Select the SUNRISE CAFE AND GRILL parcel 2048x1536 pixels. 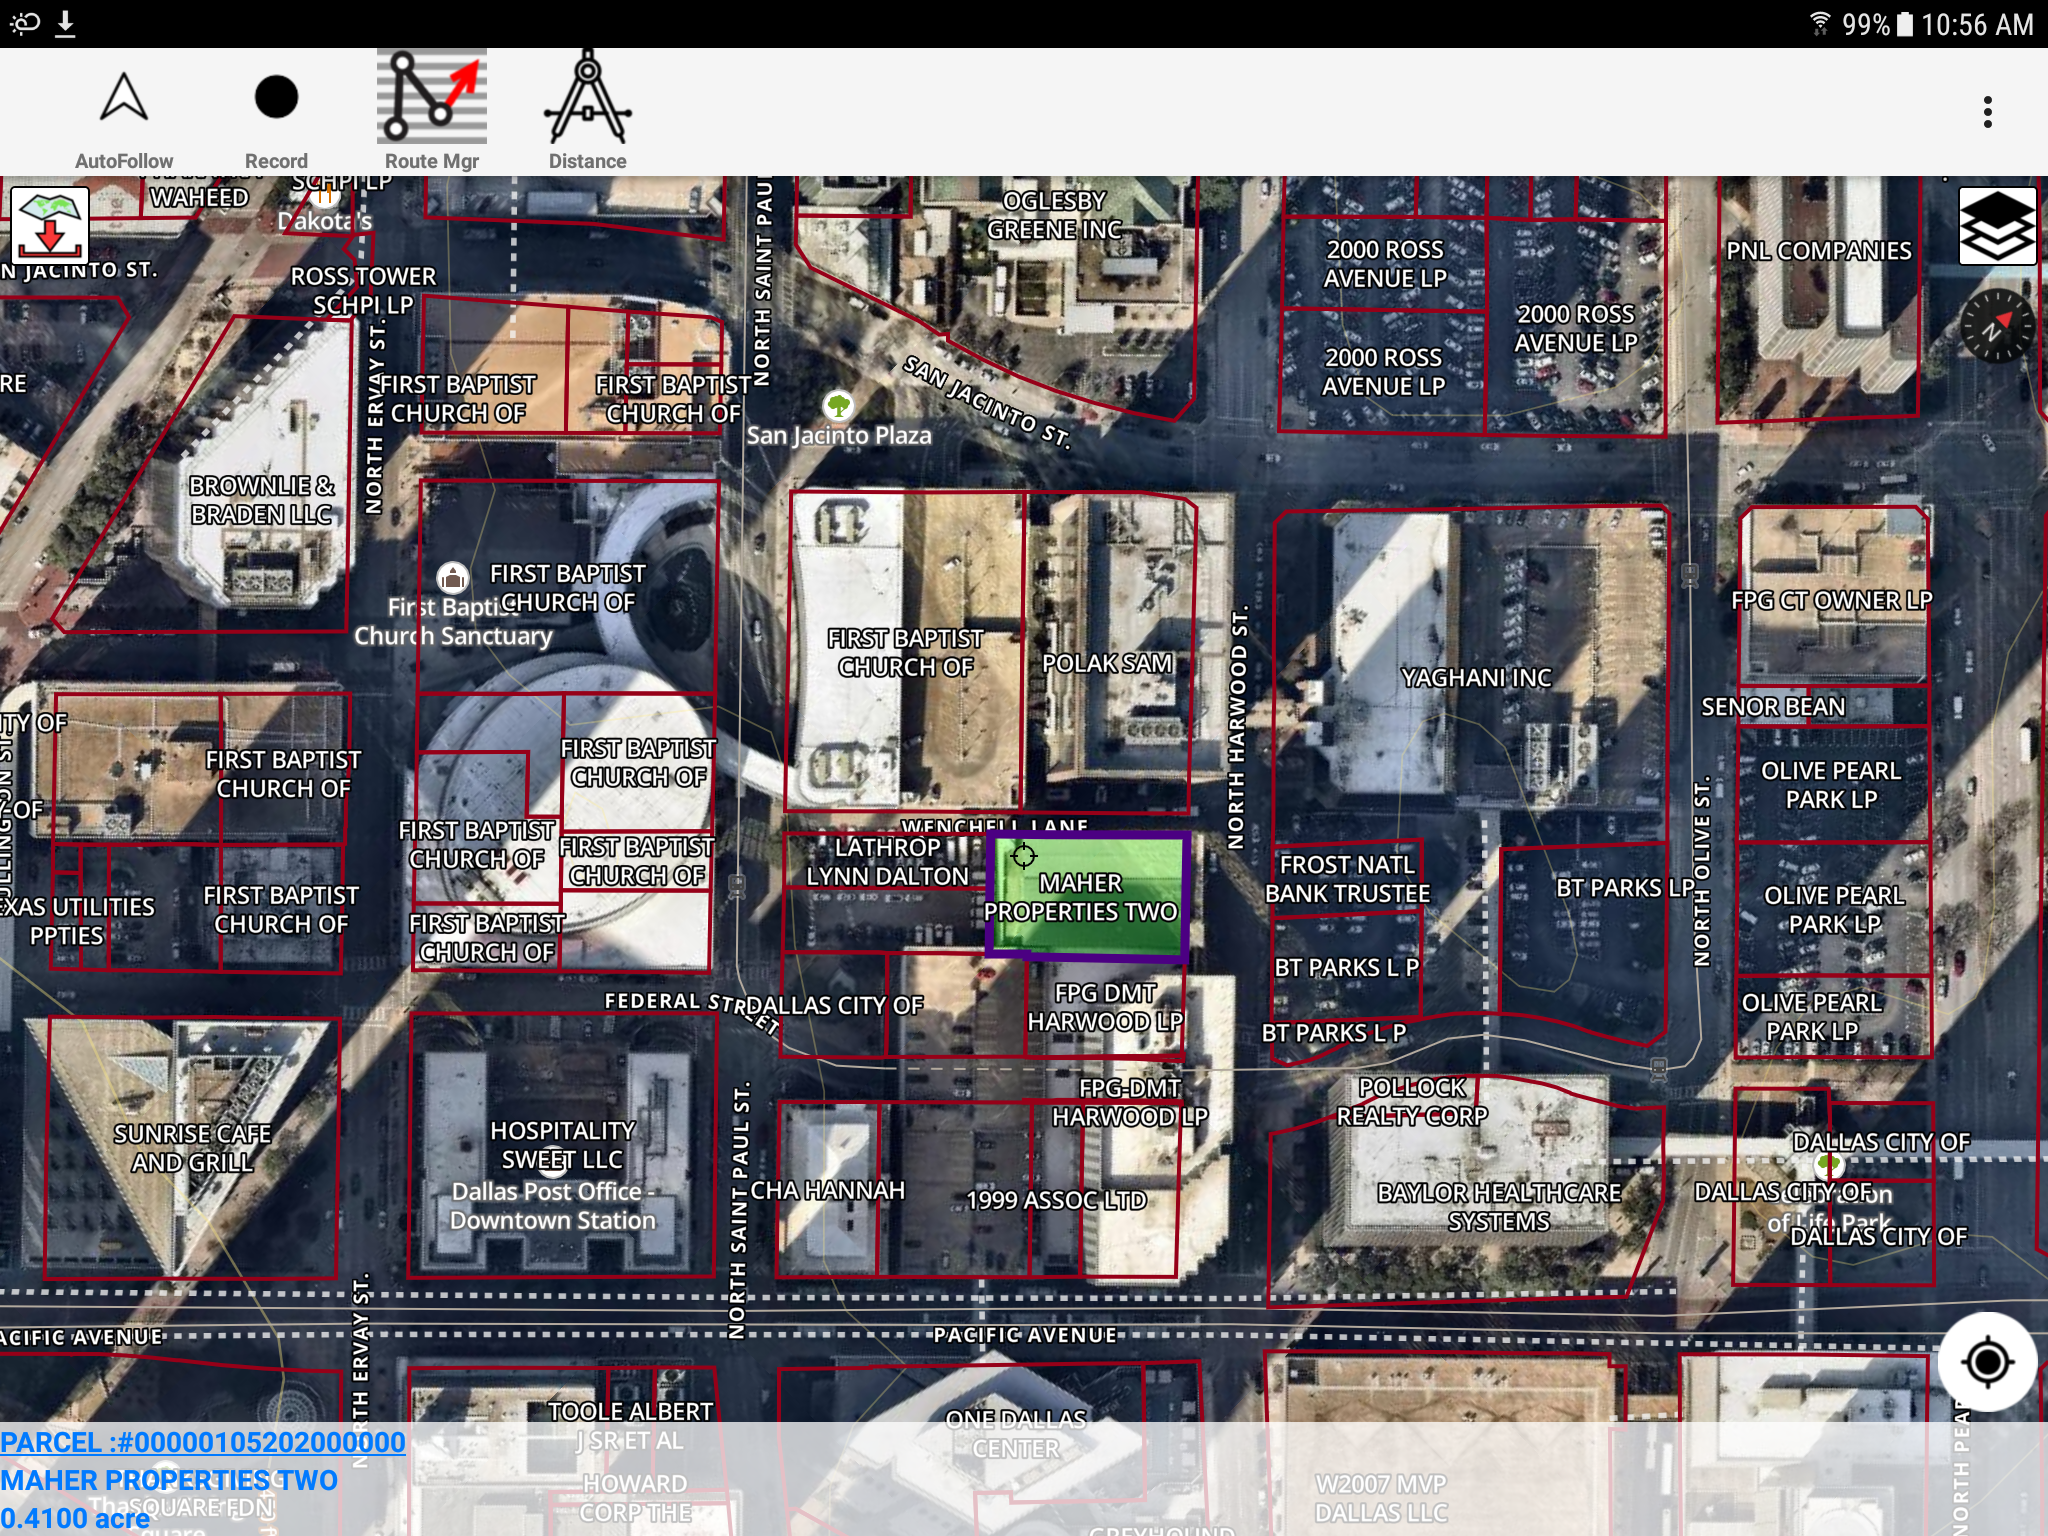(192, 1148)
